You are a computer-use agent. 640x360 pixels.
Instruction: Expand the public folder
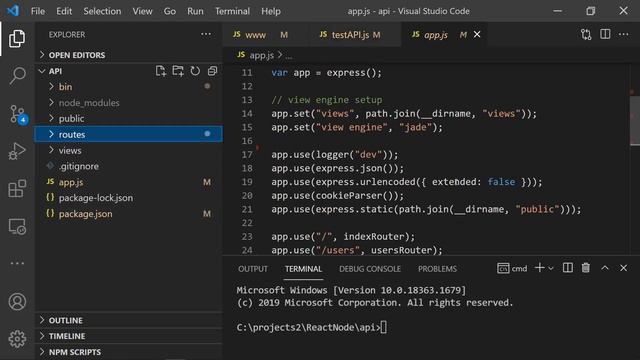tap(129, 118)
